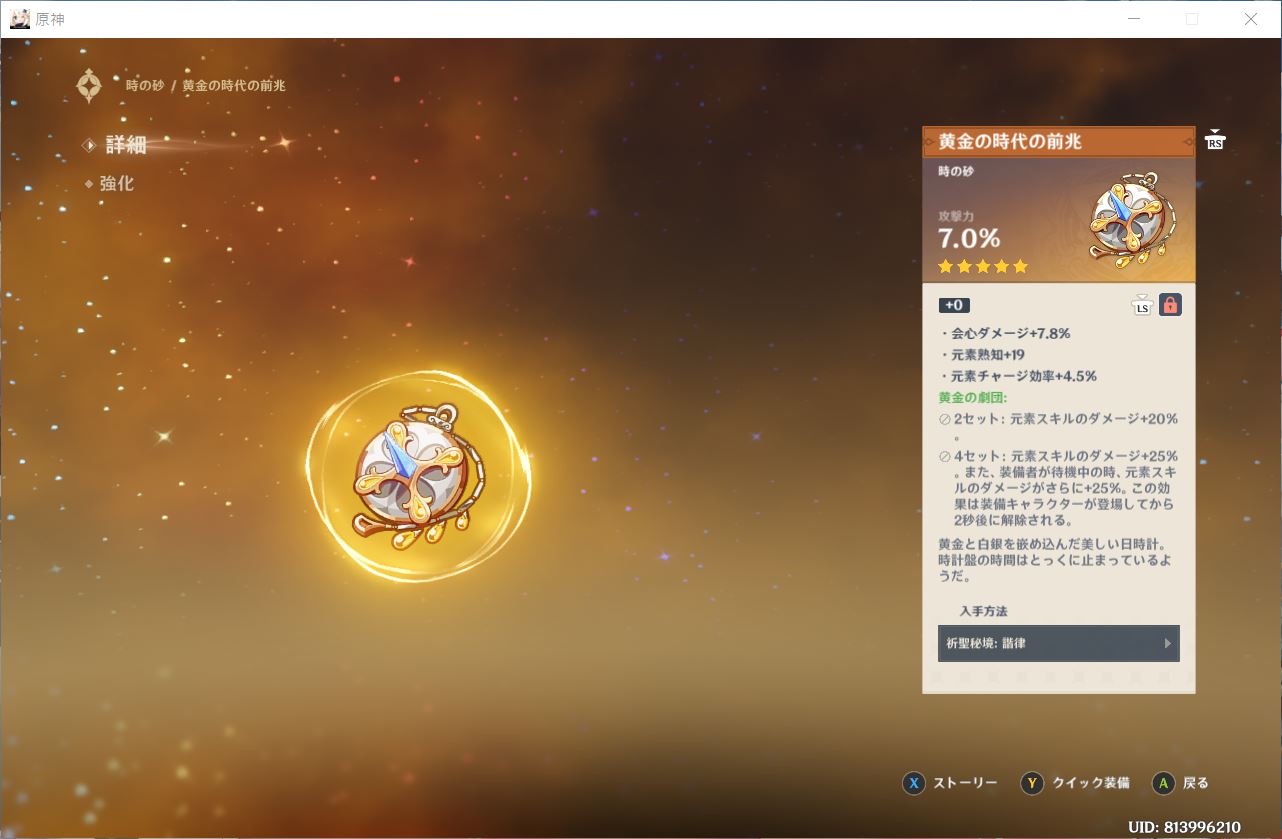Switch to the 強化 tab
Image resolution: width=1282 pixels, height=839 pixels.
[x=116, y=184]
